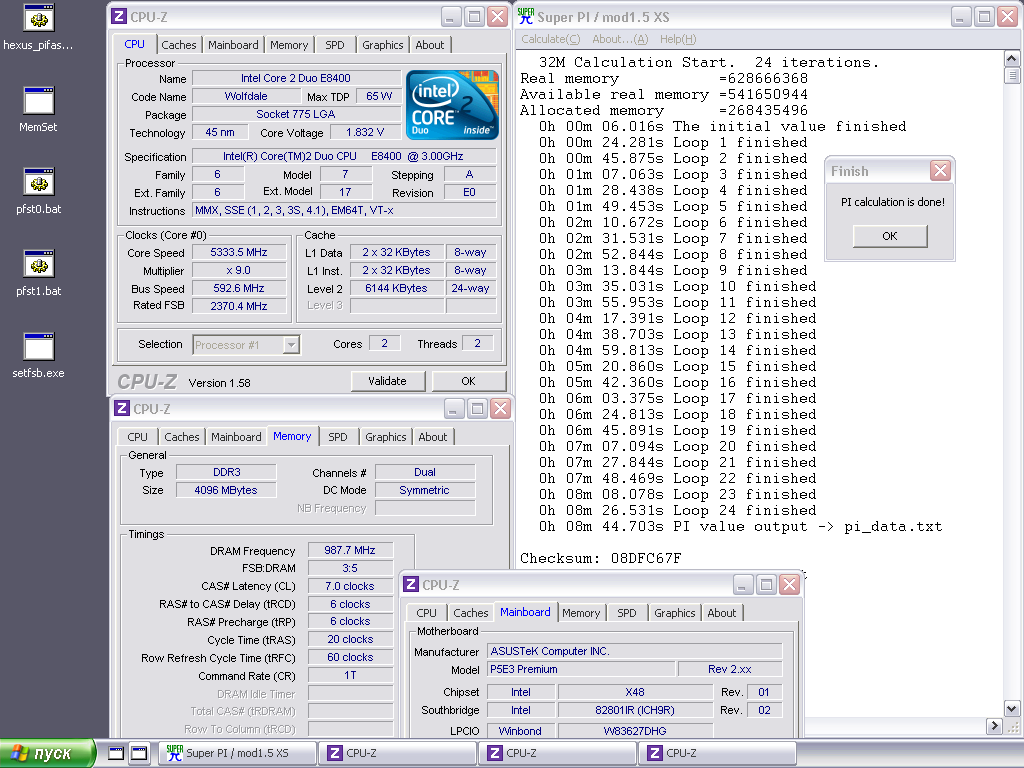Select About tab in Memory CPU-Z window
The width and height of the screenshot is (1024, 768).
(432, 437)
